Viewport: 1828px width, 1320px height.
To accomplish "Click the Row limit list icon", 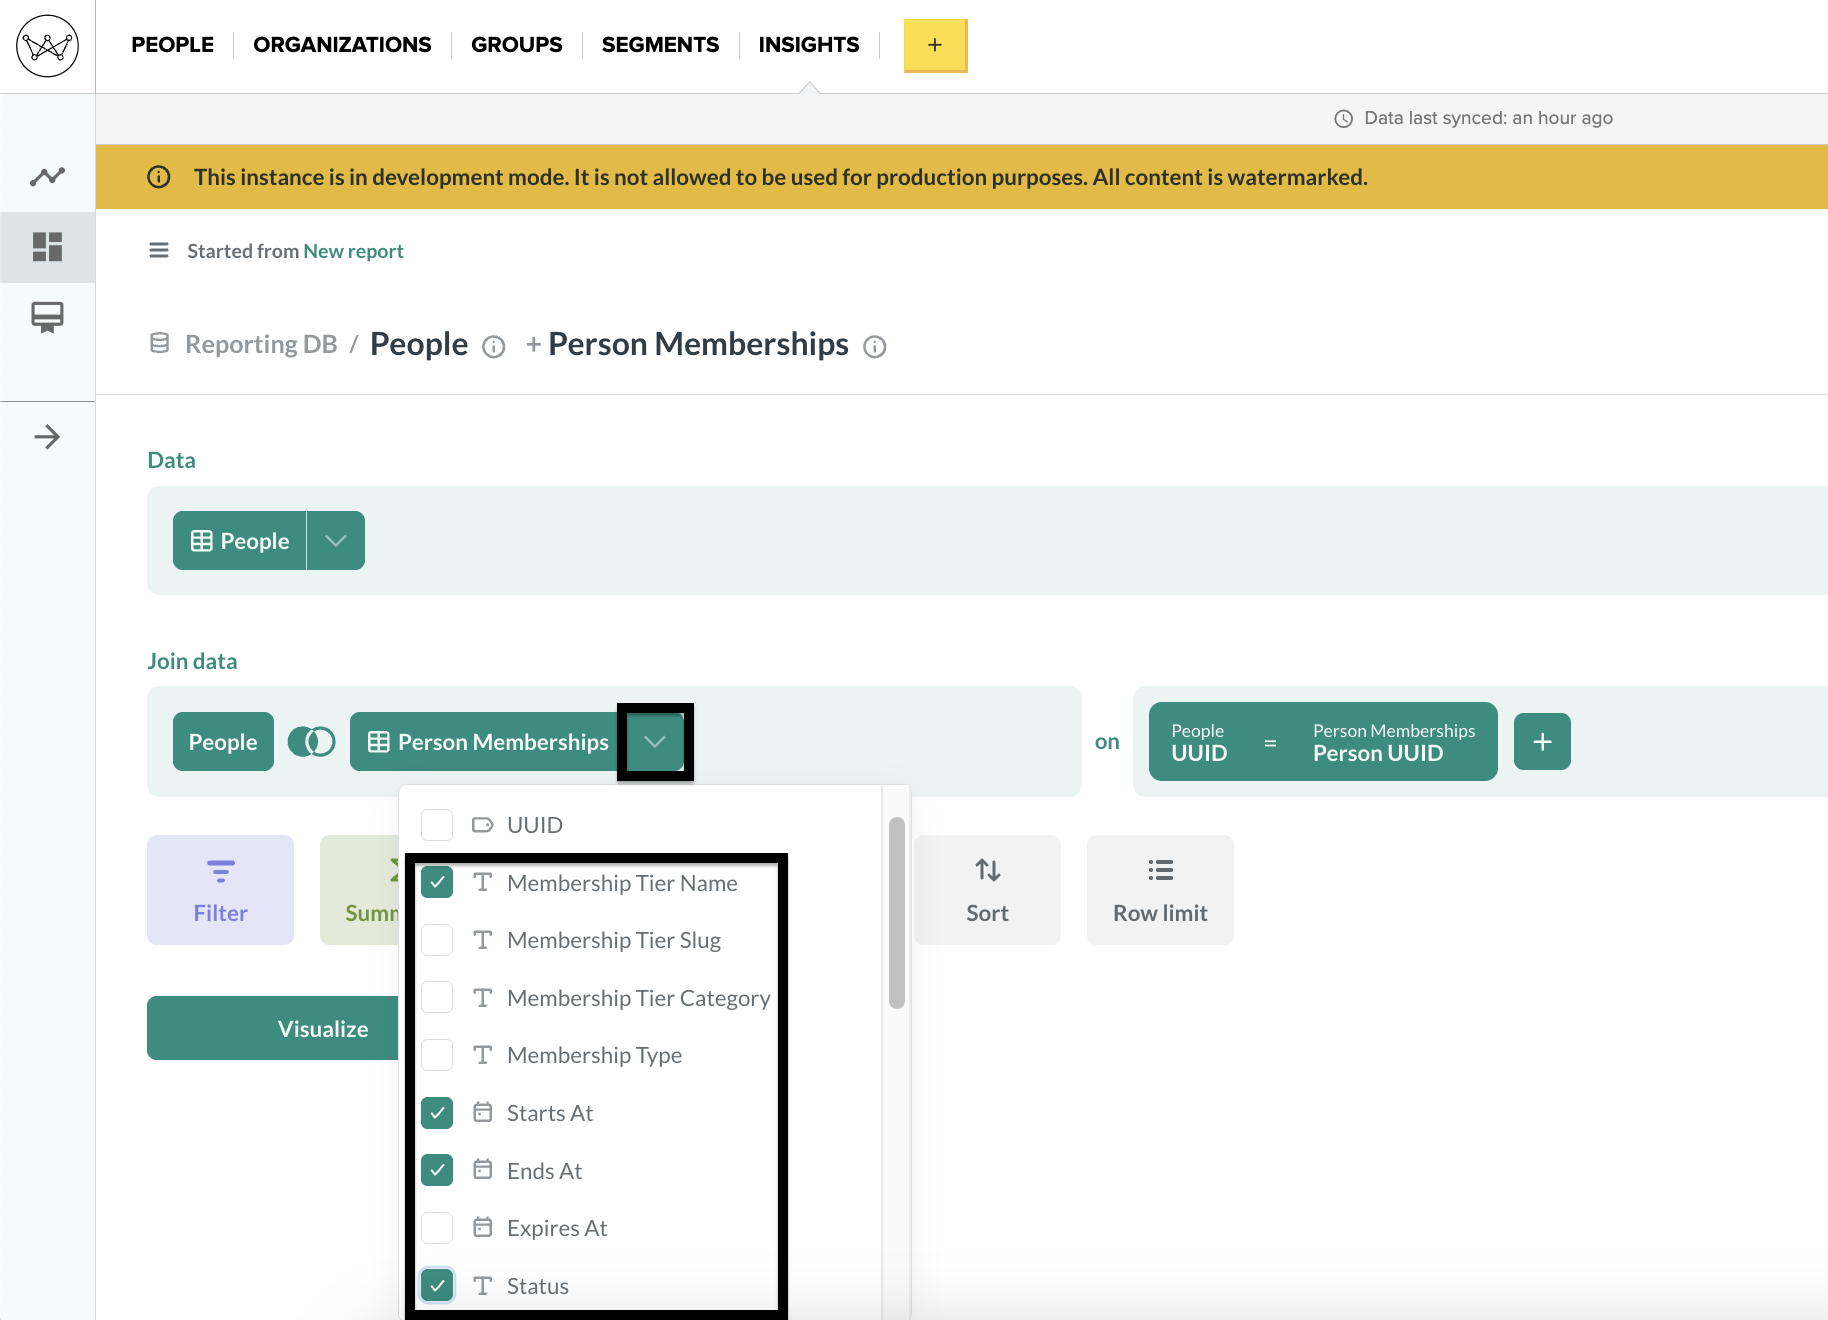I will pos(1161,870).
